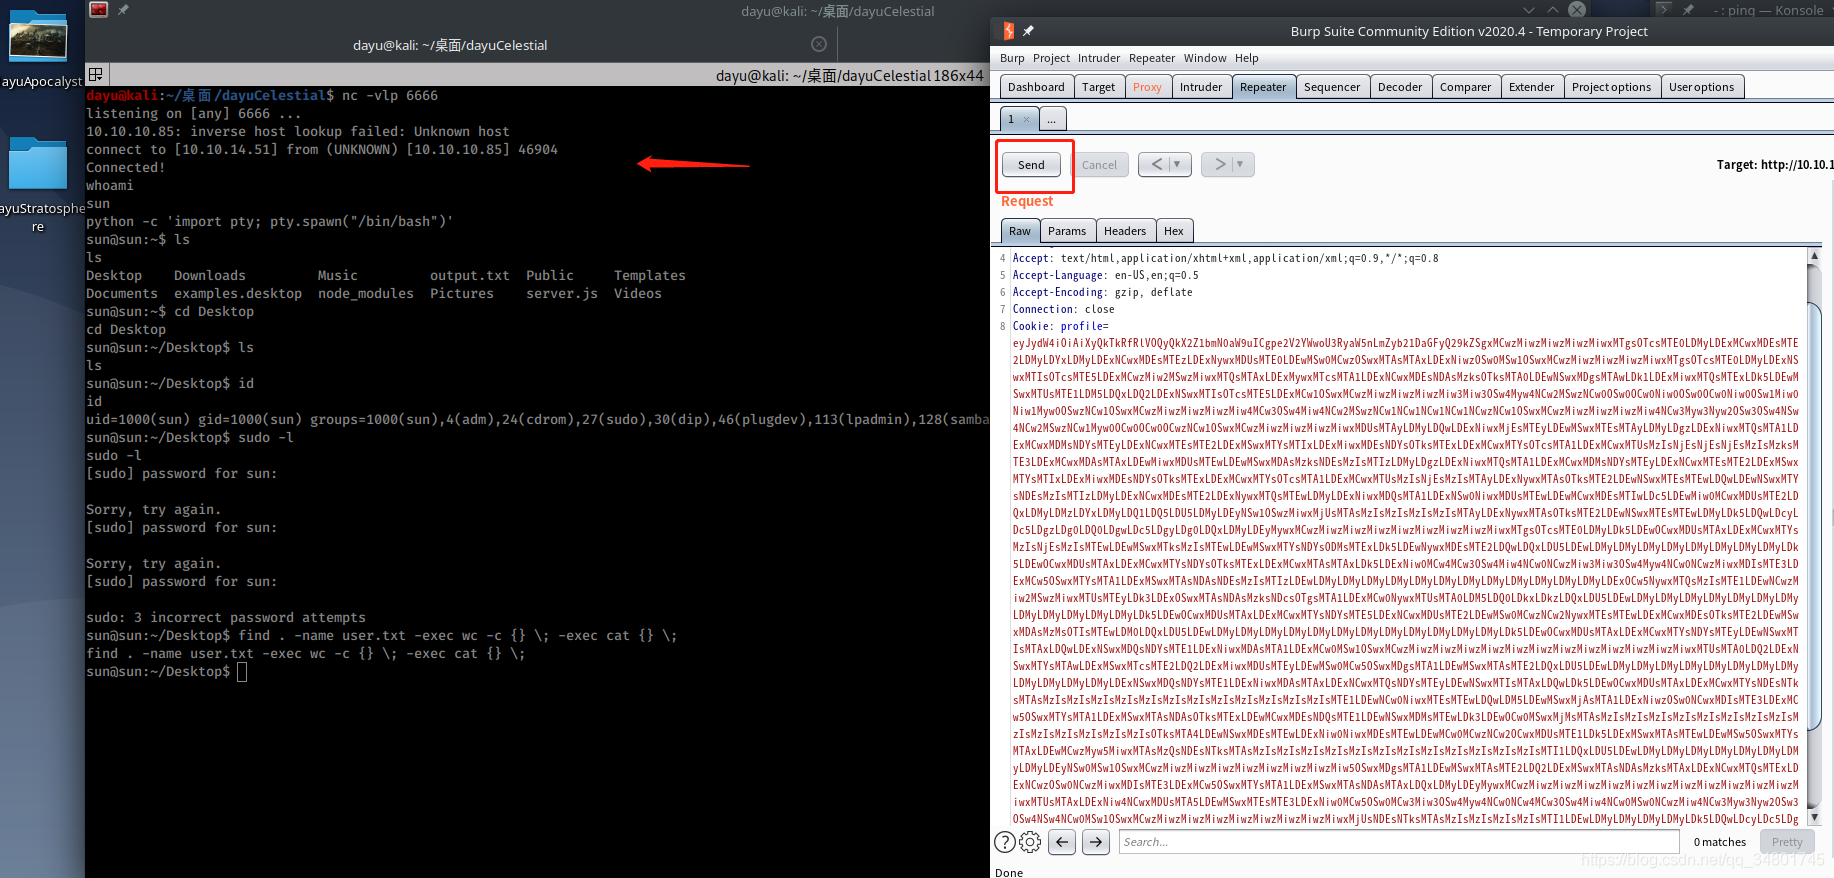Click the Pretty button
This screenshot has width=1834, height=878.
coord(1787,842)
